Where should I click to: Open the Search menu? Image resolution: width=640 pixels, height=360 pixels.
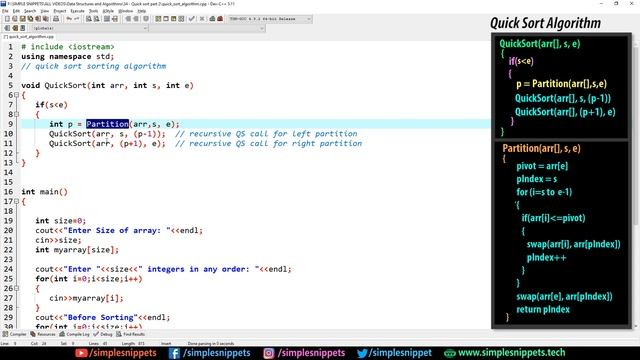coord(30,11)
